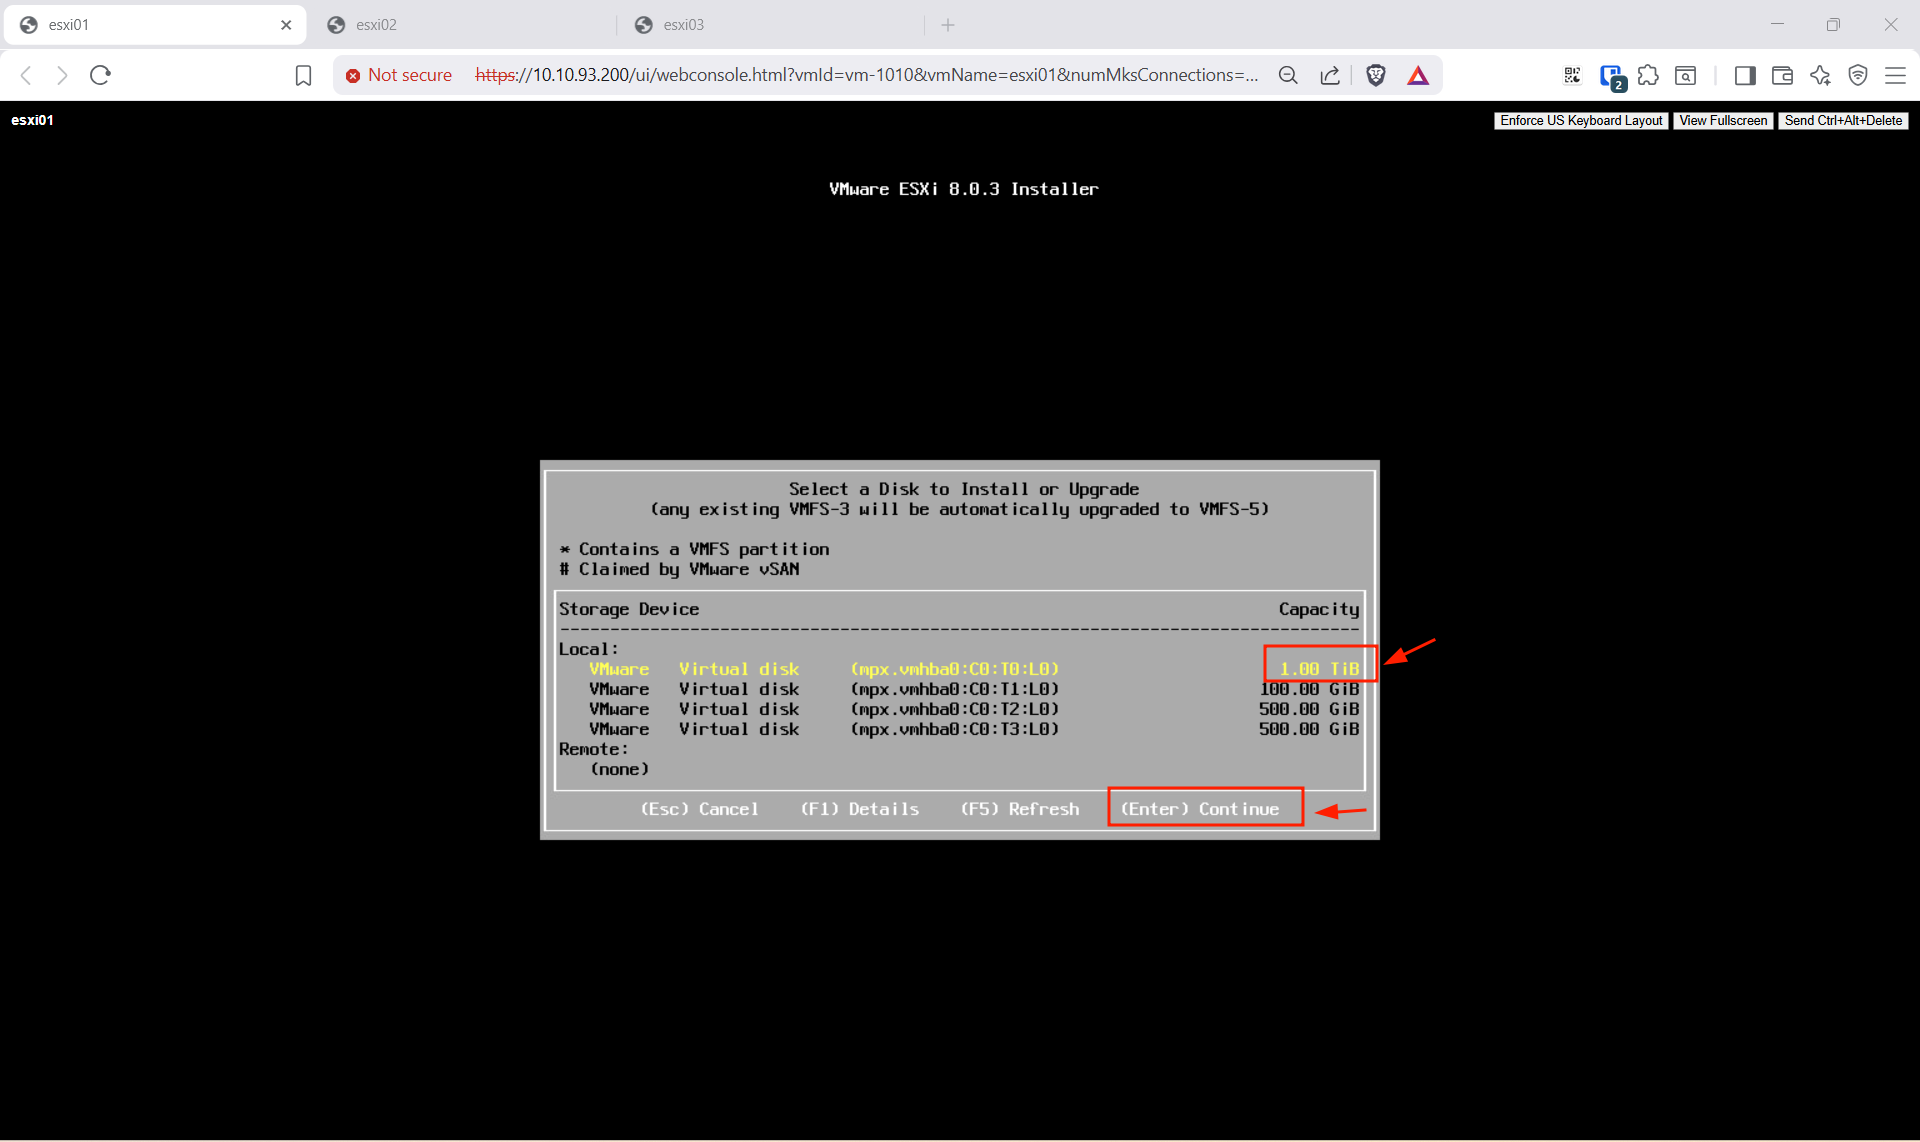
Task: Go back using the browser back arrow
Action: pyautogui.click(x=27, y=75)
